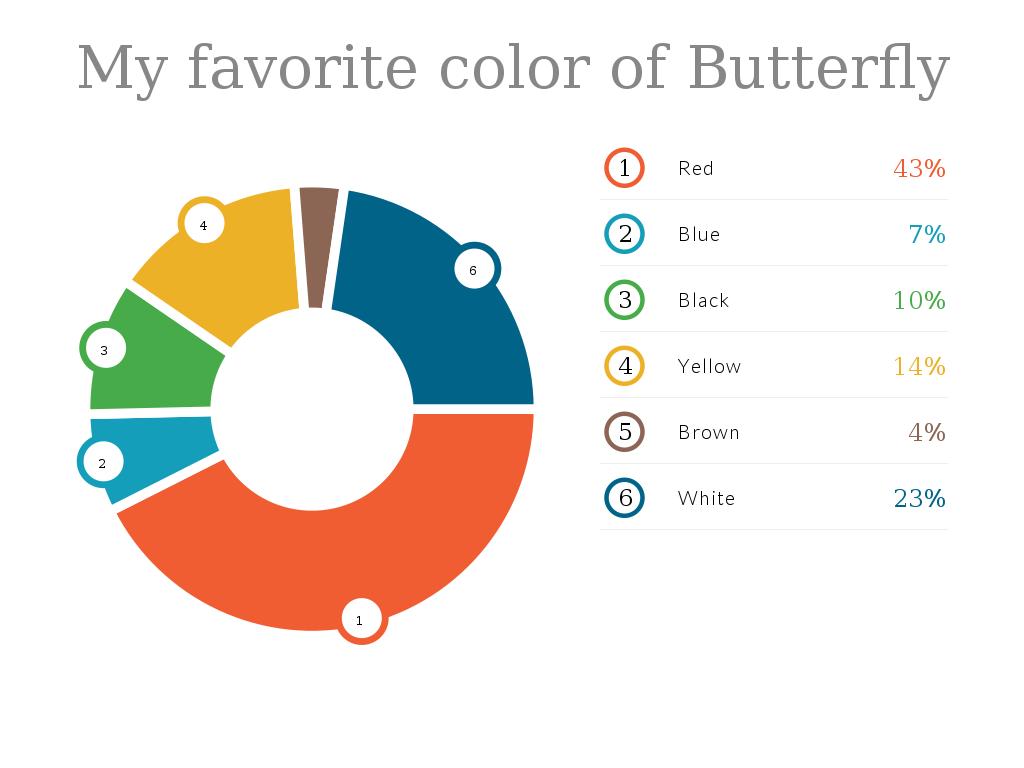Image resolution: width=1024 pixels, height=768 pixels.
Task: Select the number 6 legend circle
Action: (625, 498)
